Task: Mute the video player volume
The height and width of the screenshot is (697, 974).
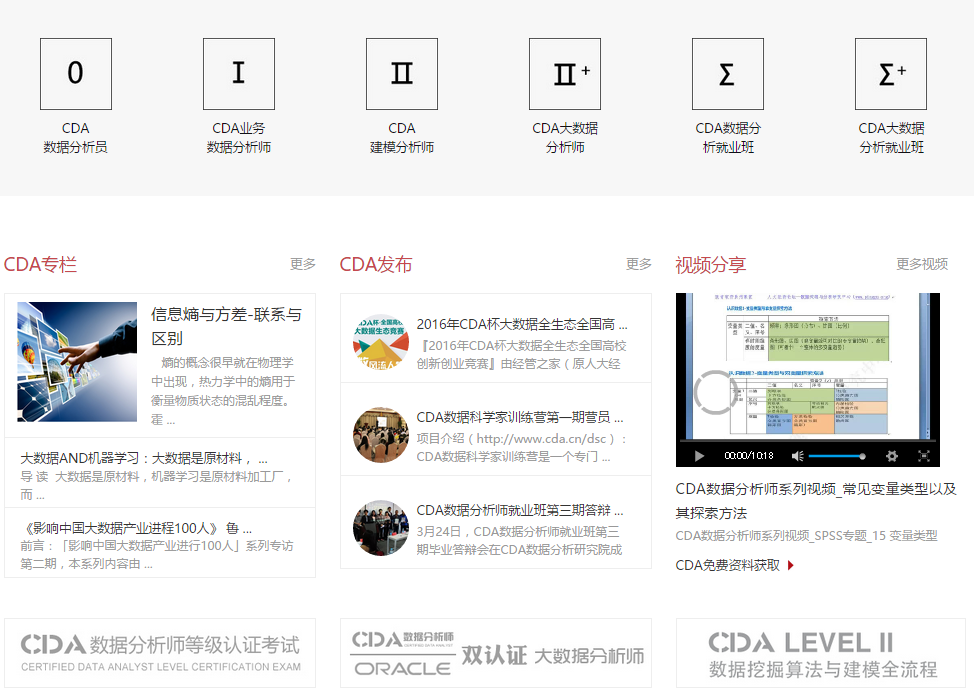Action: [798, 456]
